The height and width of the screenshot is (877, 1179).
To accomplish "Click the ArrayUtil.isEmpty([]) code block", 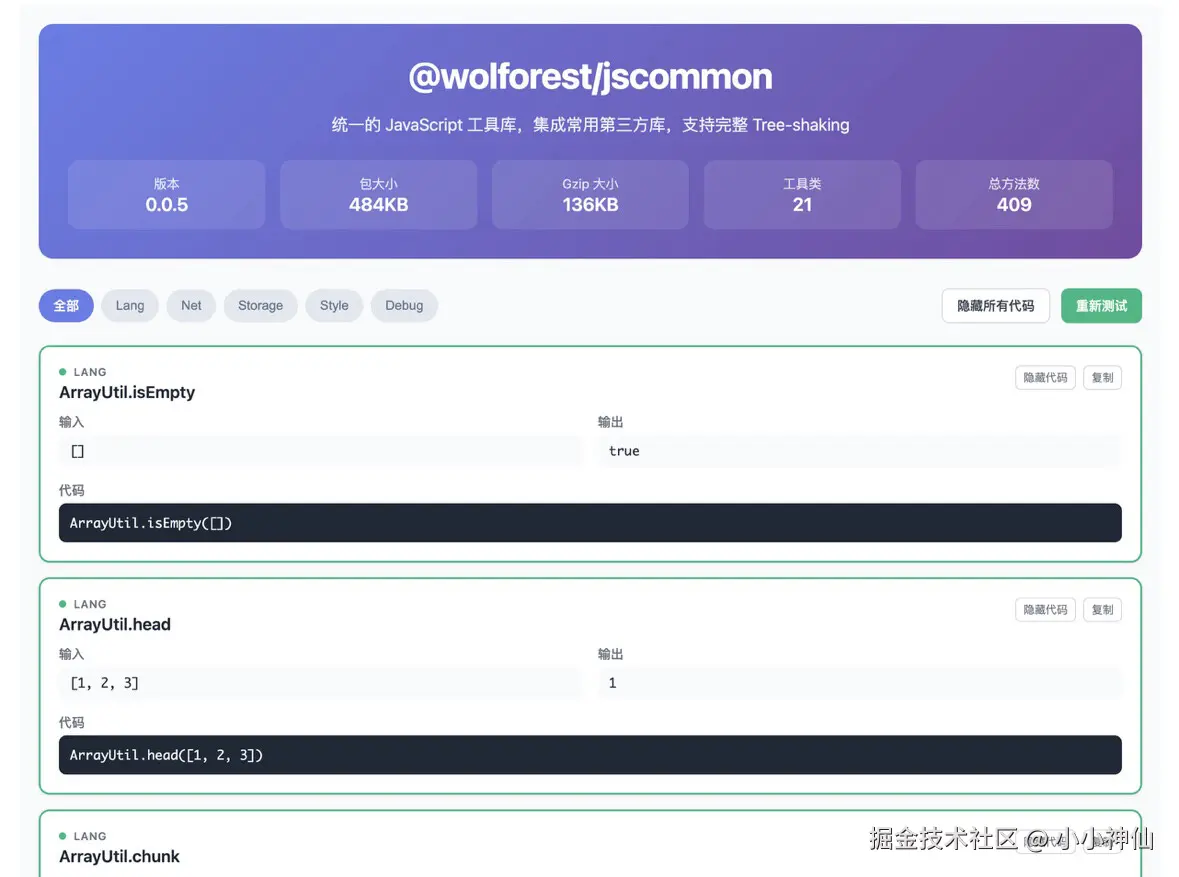I will tap(590, 523).
